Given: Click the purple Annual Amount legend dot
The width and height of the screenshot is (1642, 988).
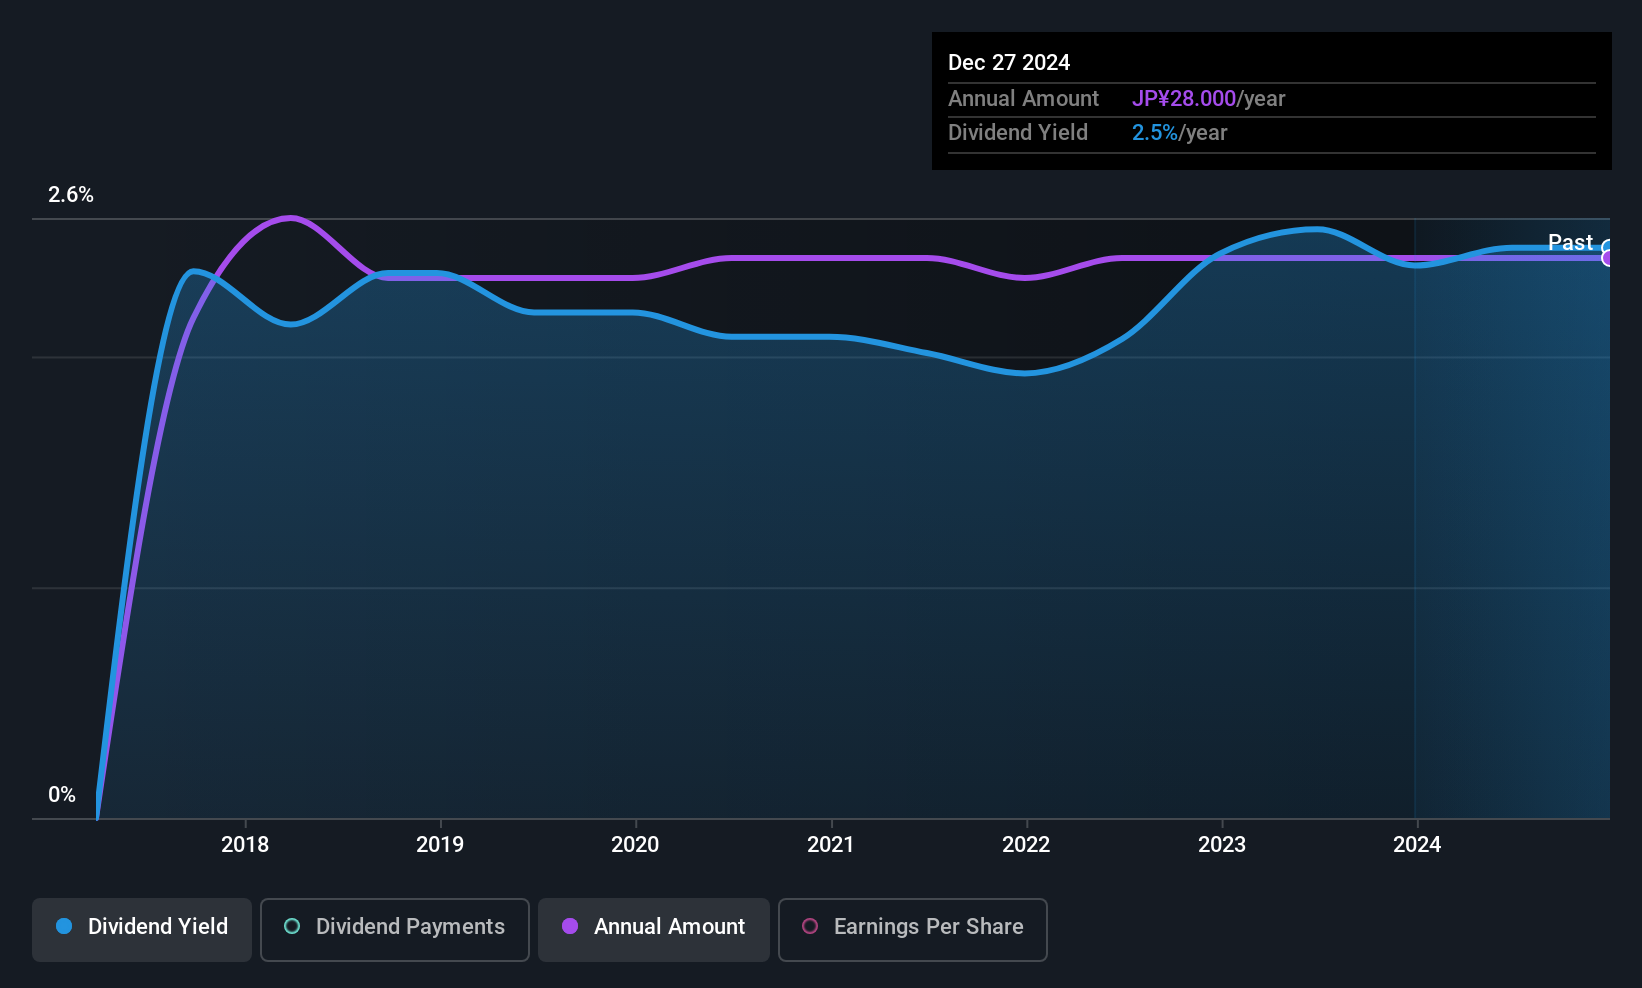Looking at the screenshot, I should click(570, 926).
